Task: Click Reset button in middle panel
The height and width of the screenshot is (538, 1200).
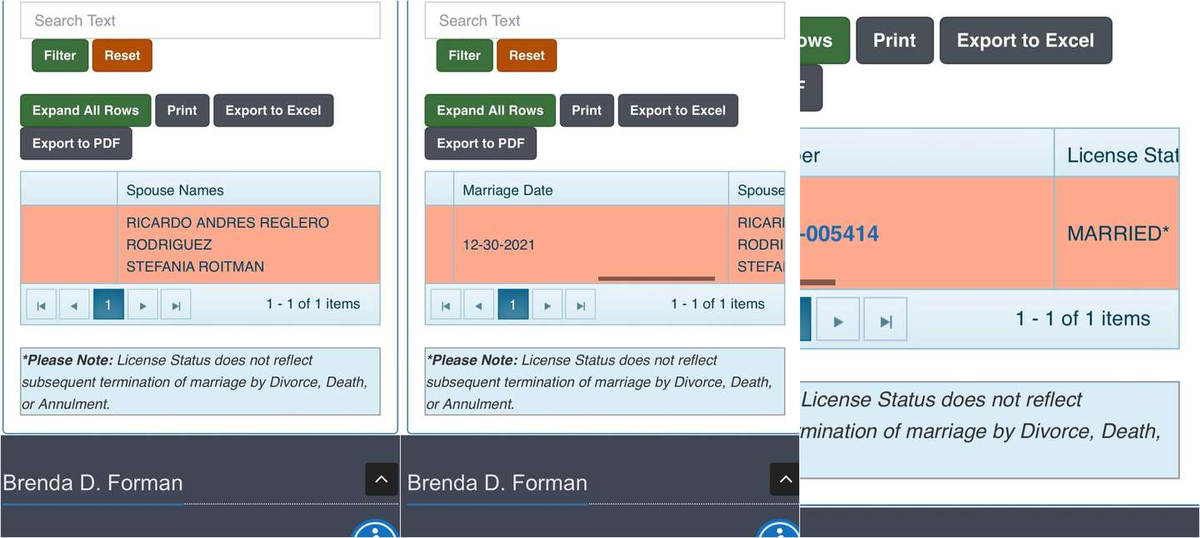Action: coord(527,55)
